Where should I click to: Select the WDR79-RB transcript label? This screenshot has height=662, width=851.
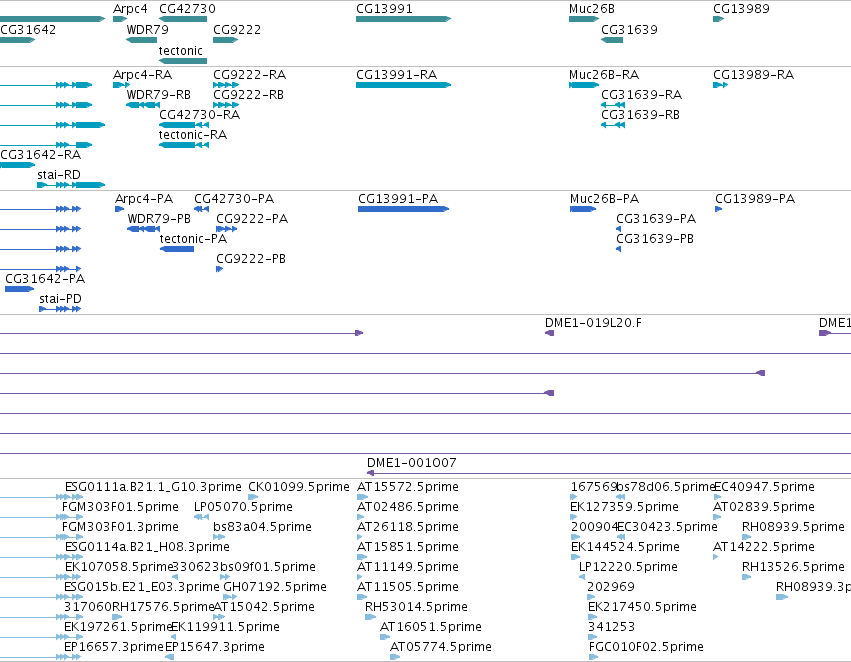(158, 95)
